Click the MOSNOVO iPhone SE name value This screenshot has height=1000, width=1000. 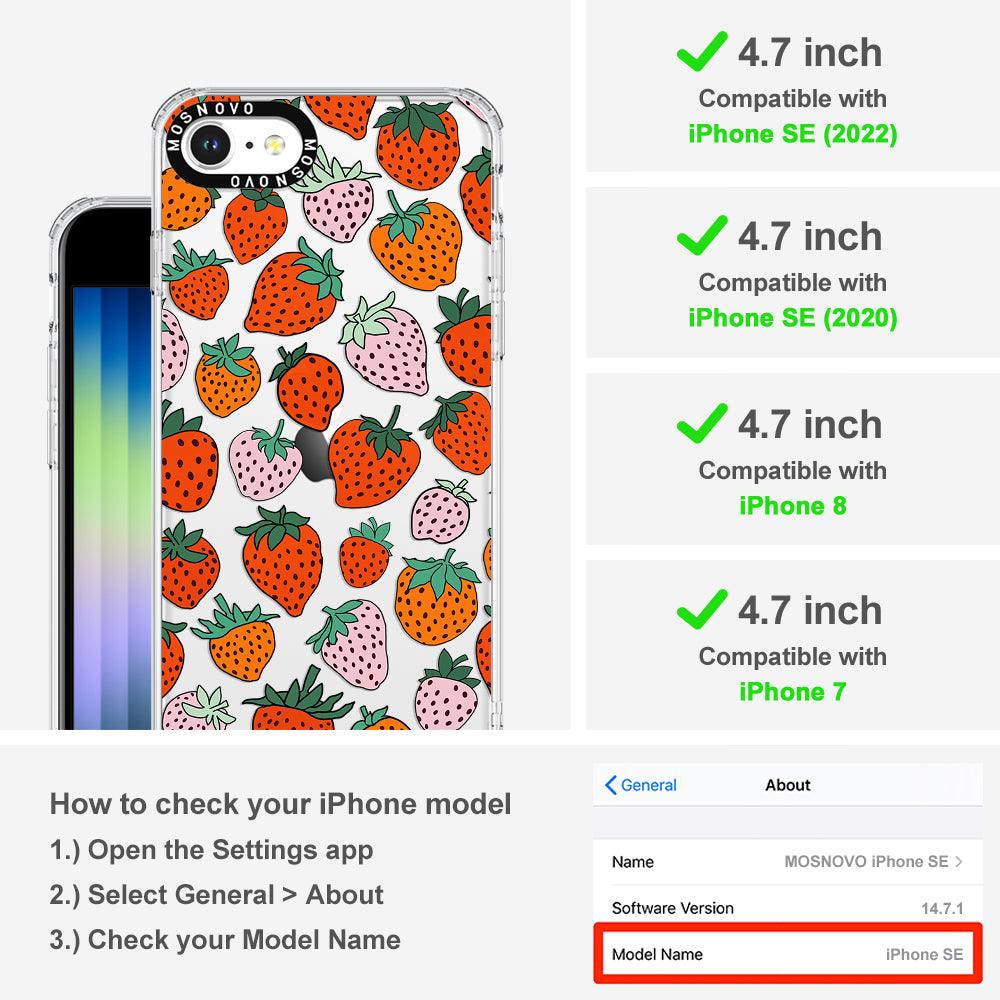(866, 862)
